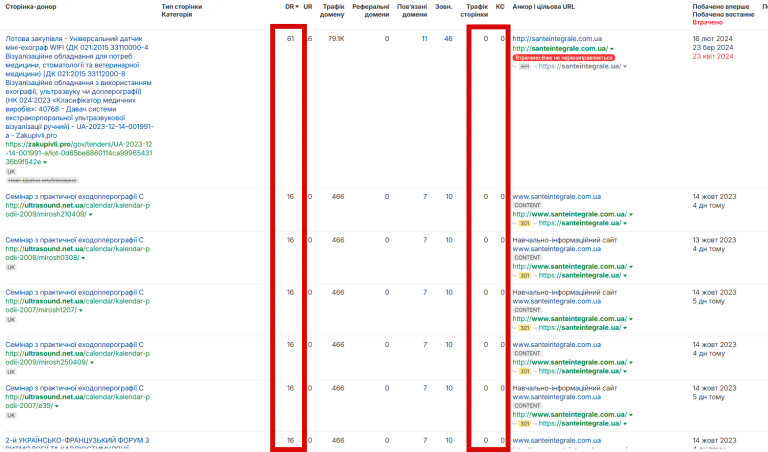The height and width of the screenshot is (452, 768).
Task: Open the ultrasound.net.ua mirosh250409 URL
Action: 77,358
